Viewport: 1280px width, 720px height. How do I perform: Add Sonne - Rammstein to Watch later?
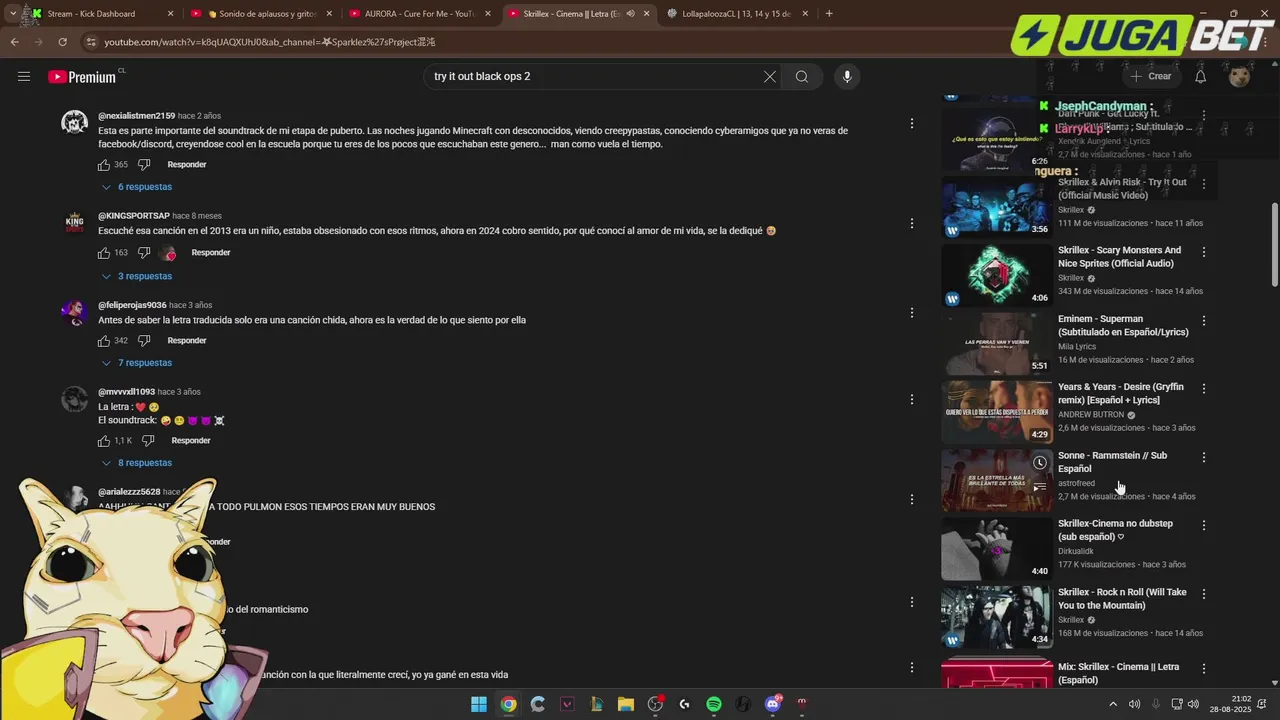click(x=1040, y=463)
